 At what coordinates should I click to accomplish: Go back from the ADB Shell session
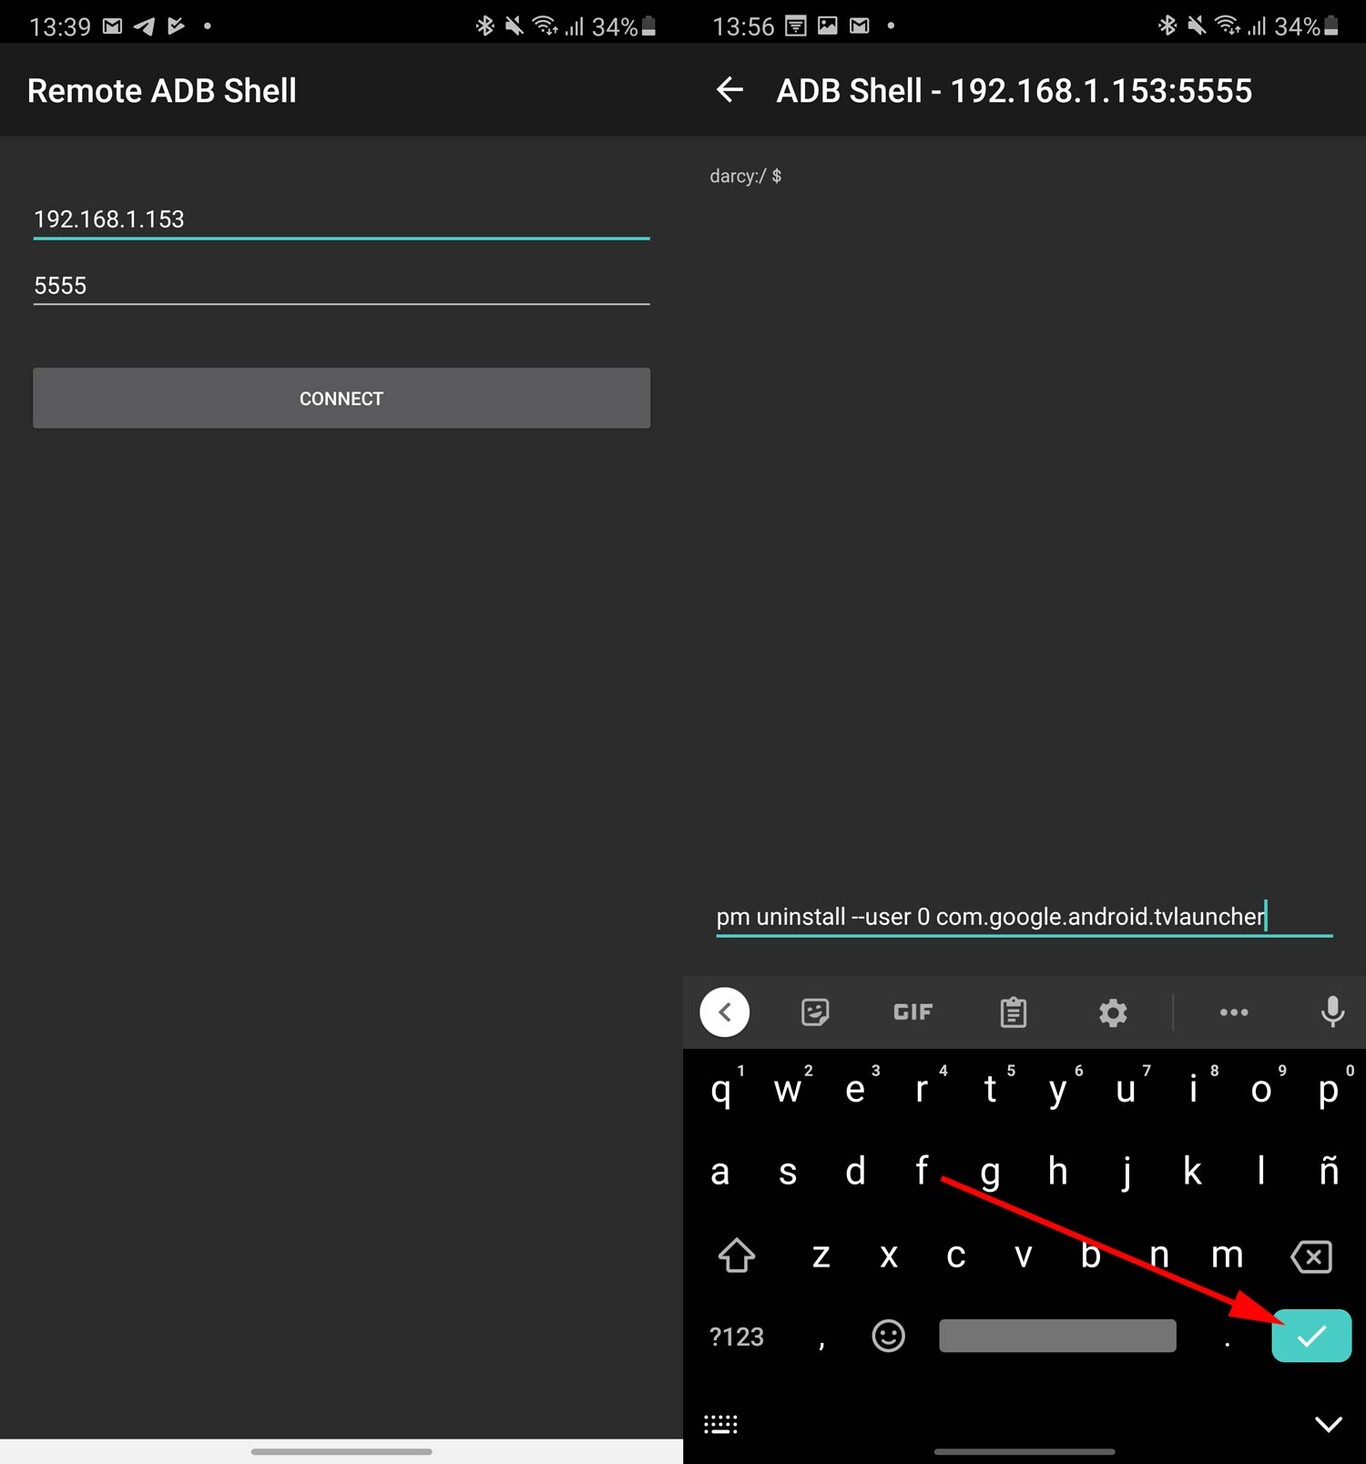(729, 90)
